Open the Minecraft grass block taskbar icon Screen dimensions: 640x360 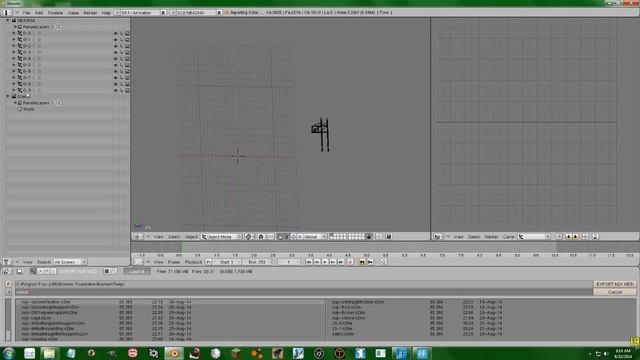click(x=236, y=353)
